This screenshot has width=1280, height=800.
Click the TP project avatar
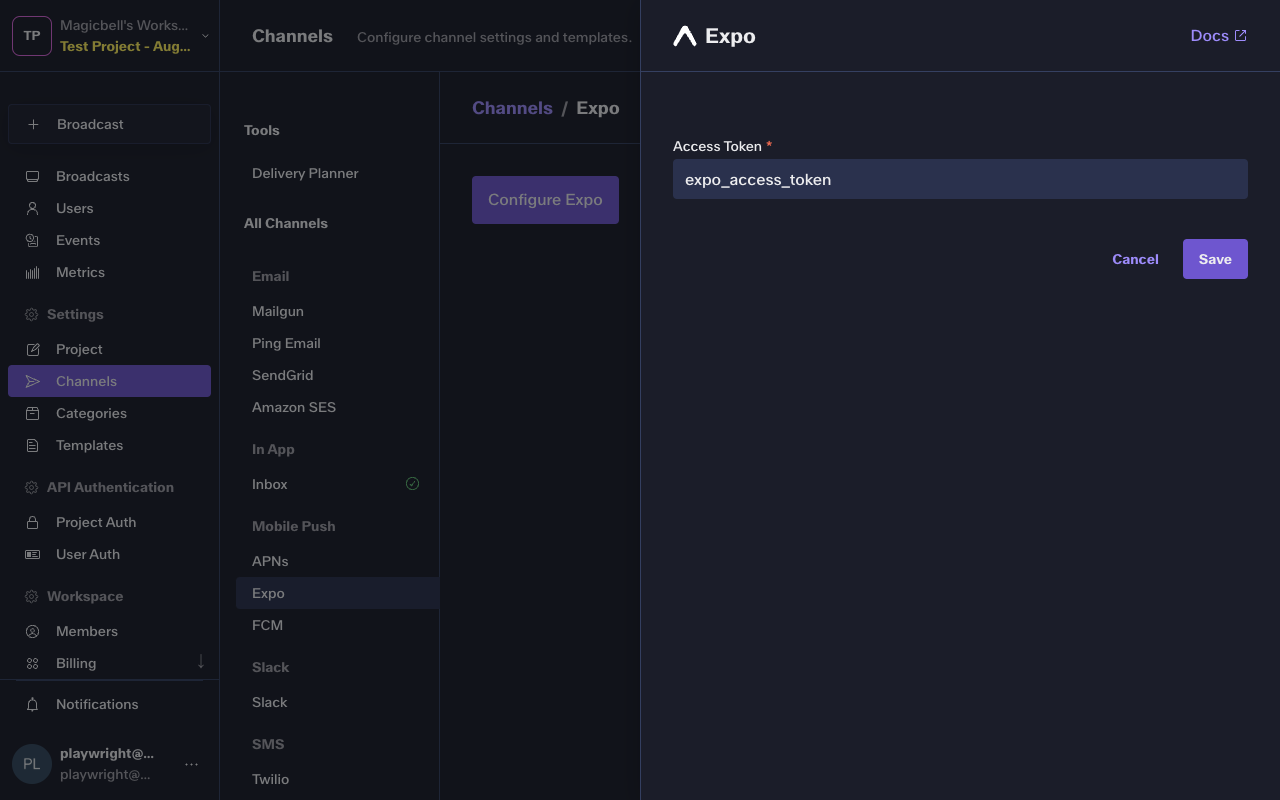point(32,36)
